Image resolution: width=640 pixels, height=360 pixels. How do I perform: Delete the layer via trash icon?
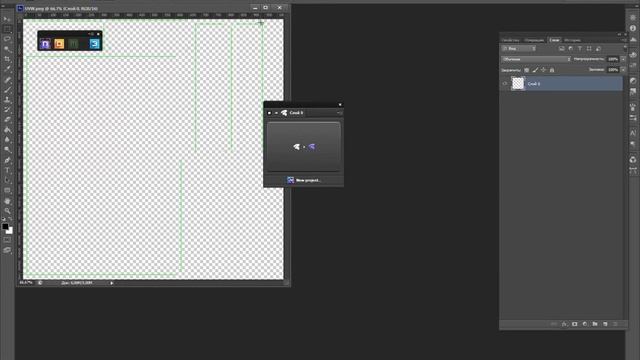[x=616, y=324]
